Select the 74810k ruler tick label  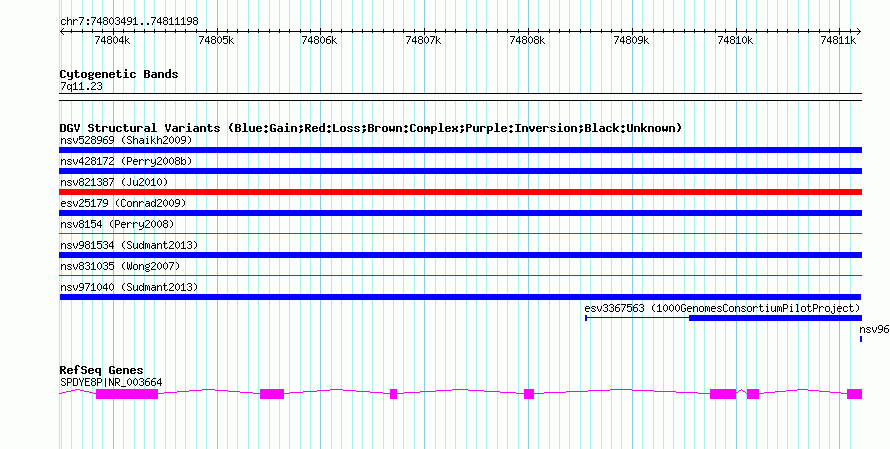click(x=736, y=41)
